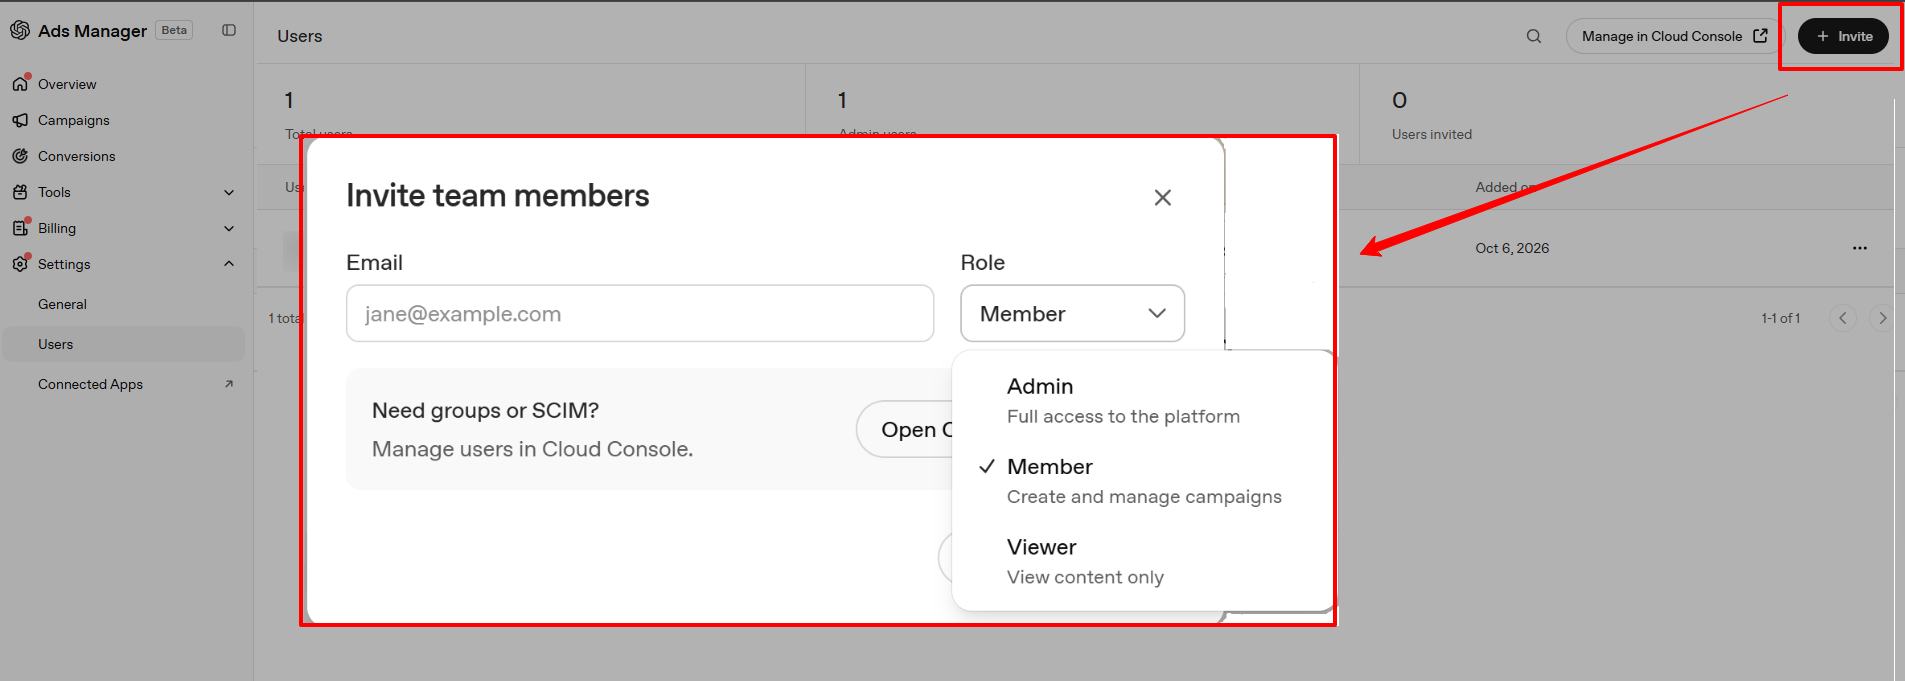
Task: Expand the Tools menu chevron
Action: [229, 192]
